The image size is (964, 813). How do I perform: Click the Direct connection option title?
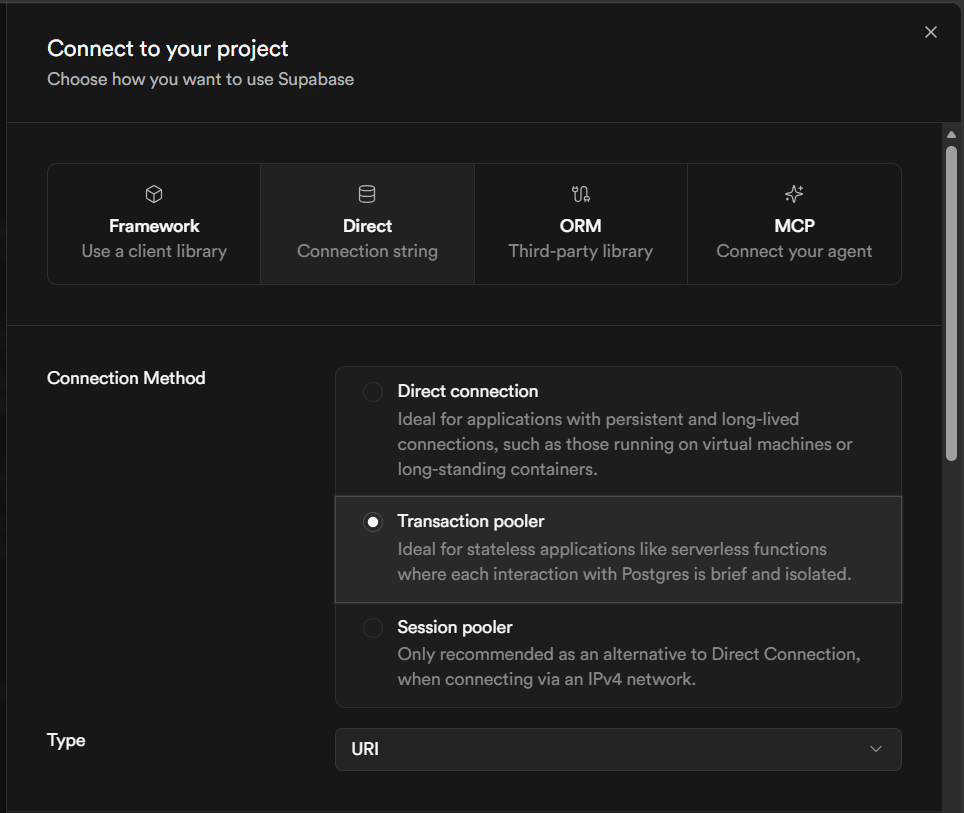coord(467,391)
